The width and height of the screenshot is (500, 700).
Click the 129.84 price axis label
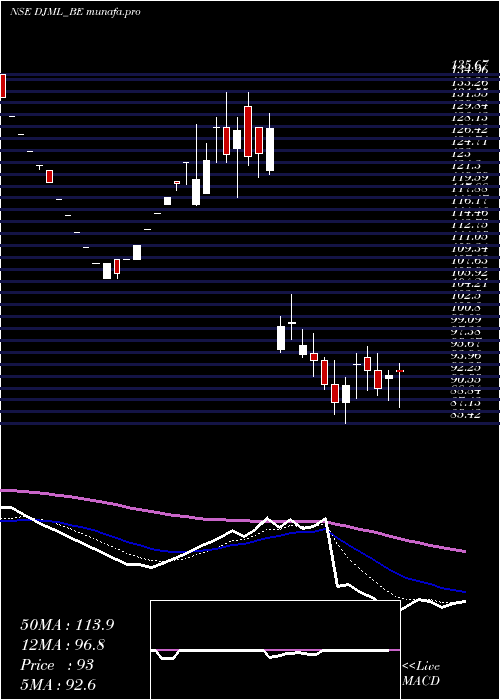[x=470, y=106]
